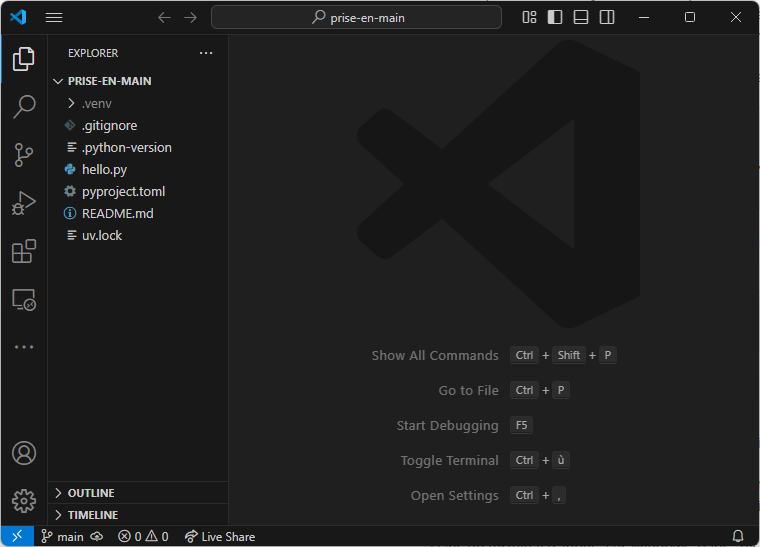Screen dimensions: 760x547
Task: Open the Search view icon
Action: pos(24,107)
